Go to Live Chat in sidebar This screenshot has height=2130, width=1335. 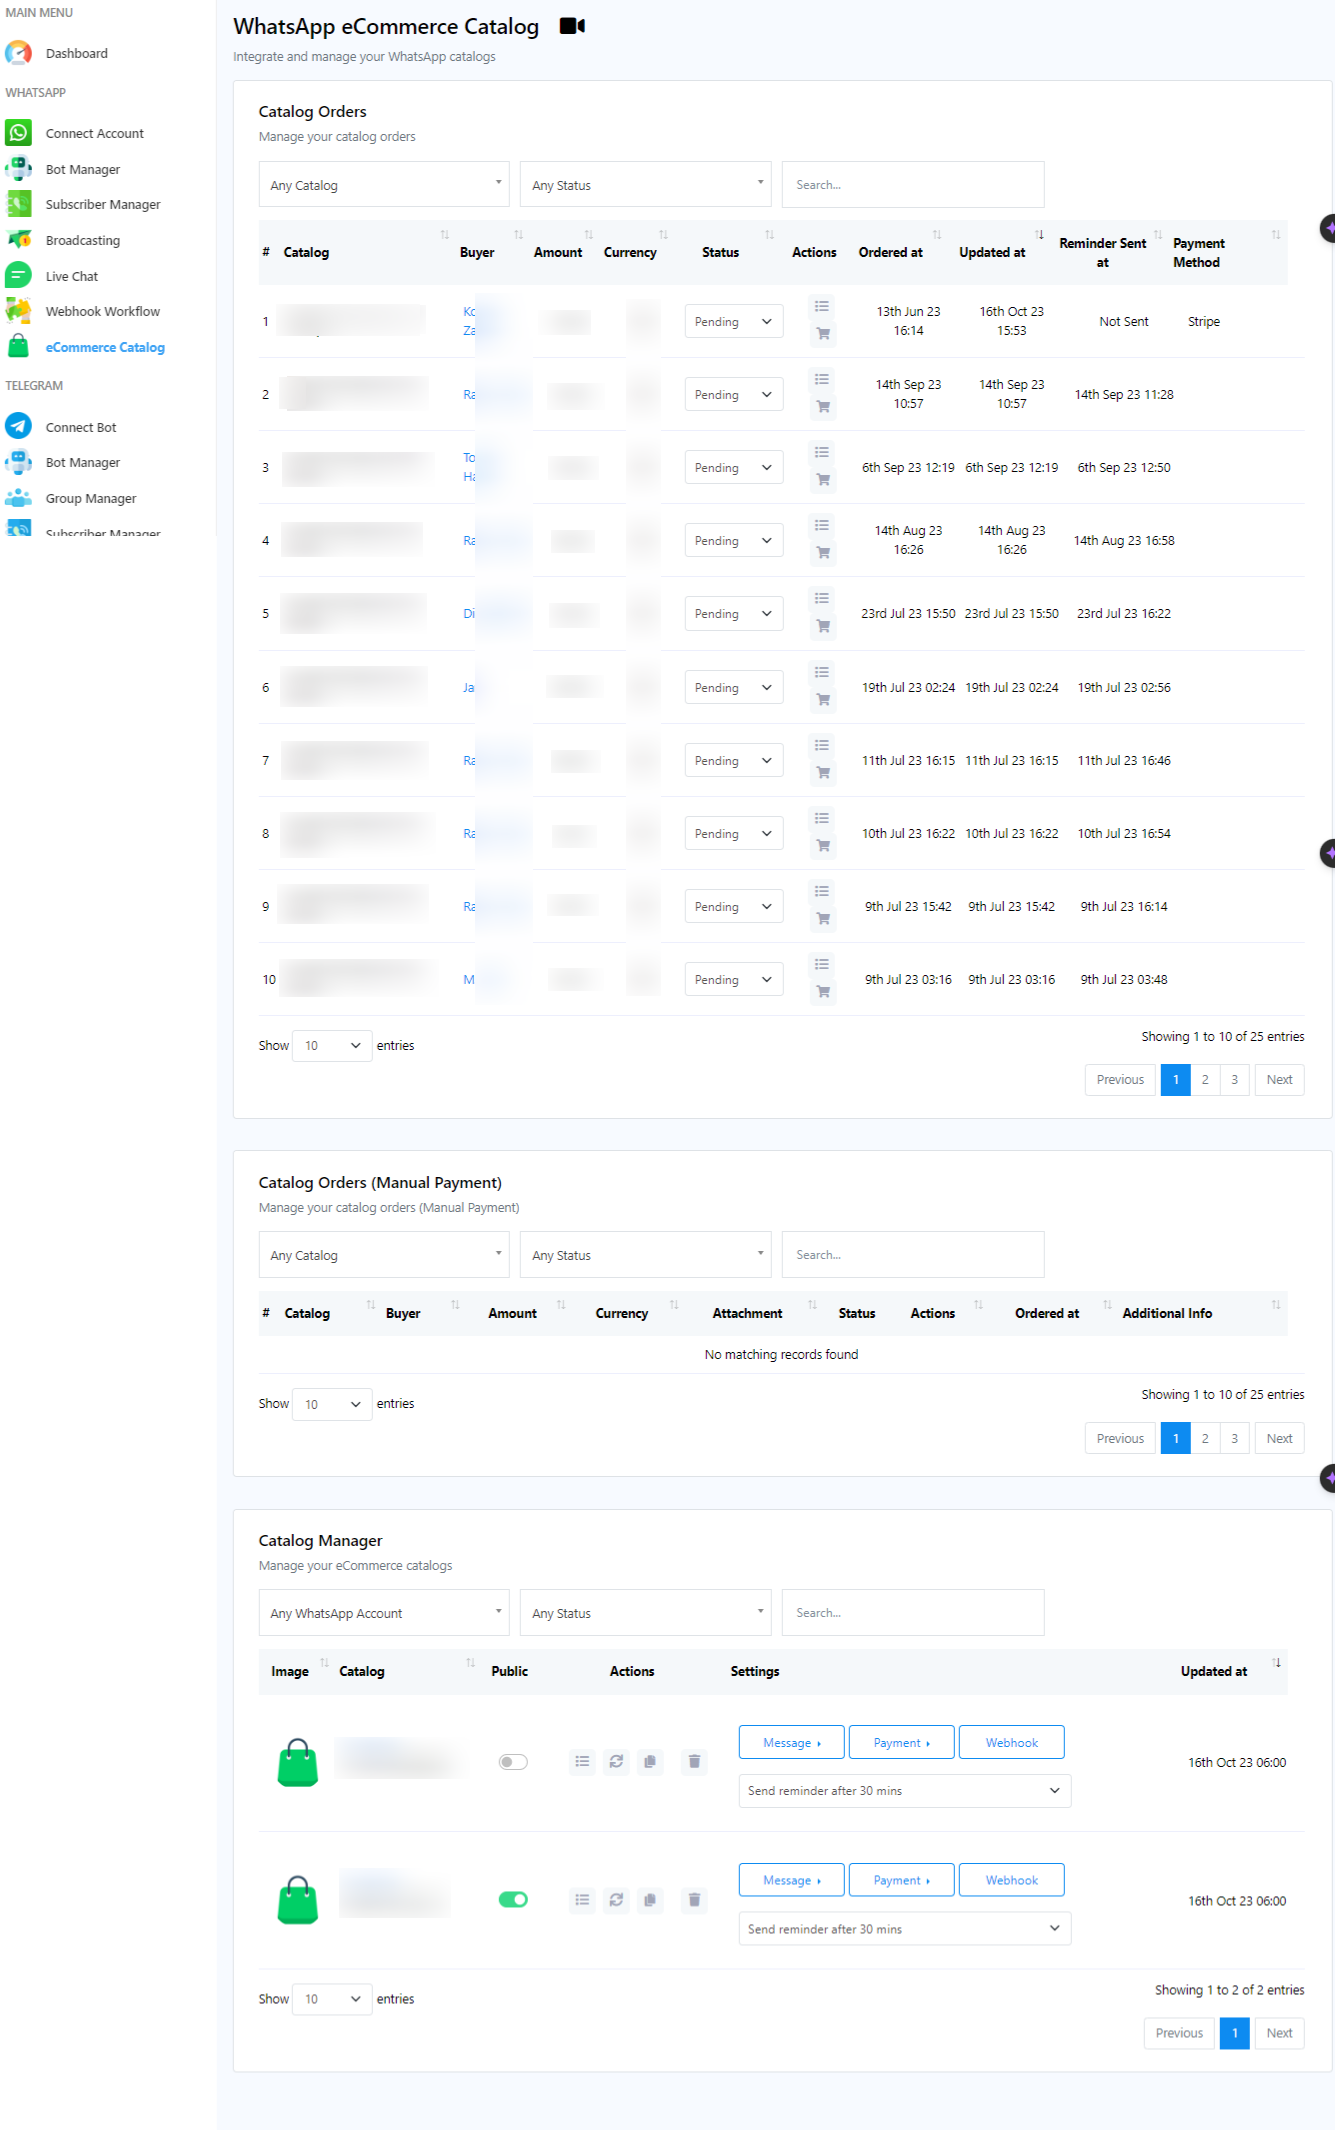pyautogui.click(x=71, y=277)
